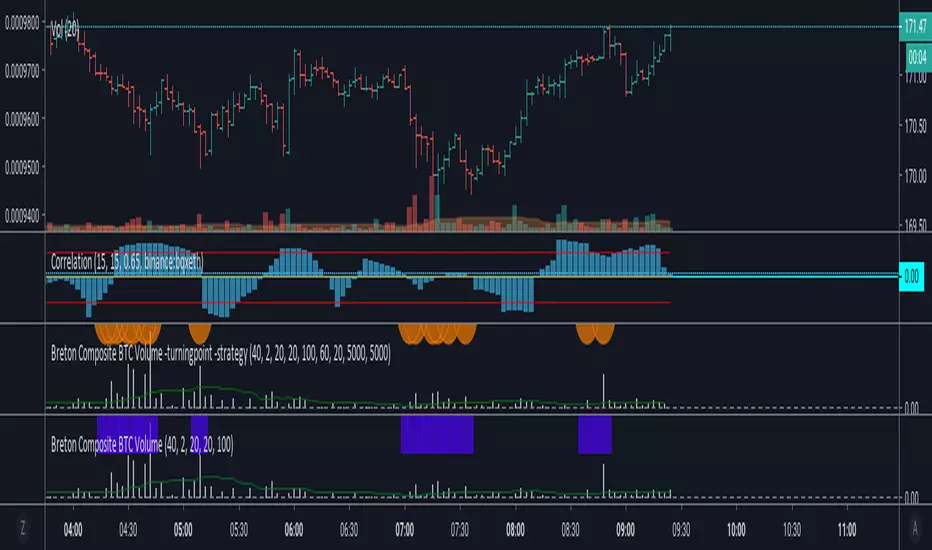Click the widest purple volume signal block
The height and width of the screenshot is (550, 932).
tap(437, 435)
